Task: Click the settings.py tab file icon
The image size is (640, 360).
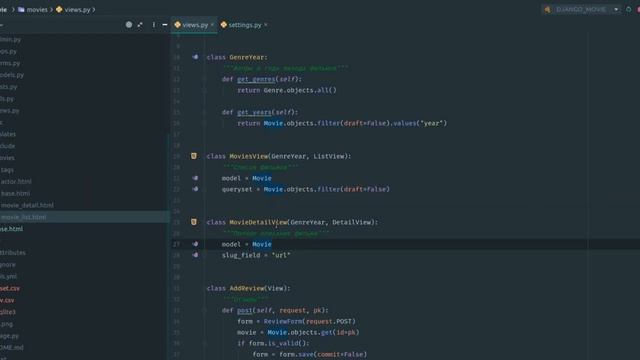Action: [x=224, y=25]
